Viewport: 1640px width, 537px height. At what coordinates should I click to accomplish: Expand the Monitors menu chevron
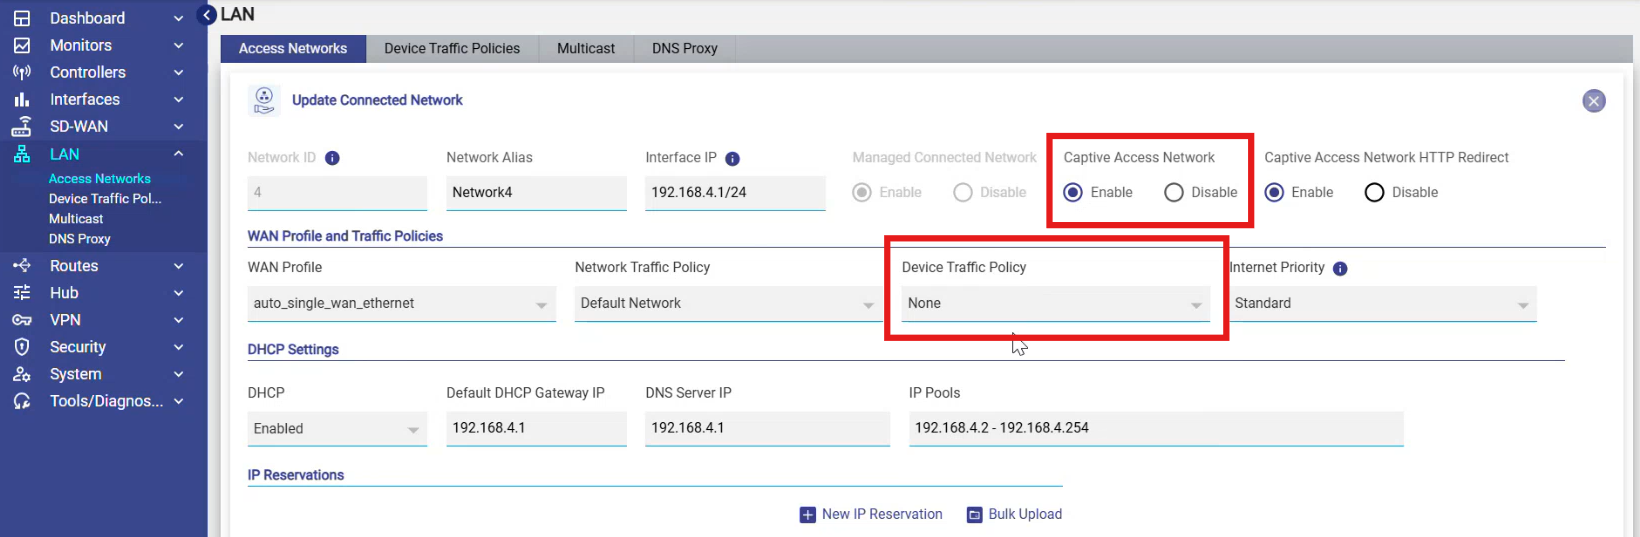(x=179, y=45)
